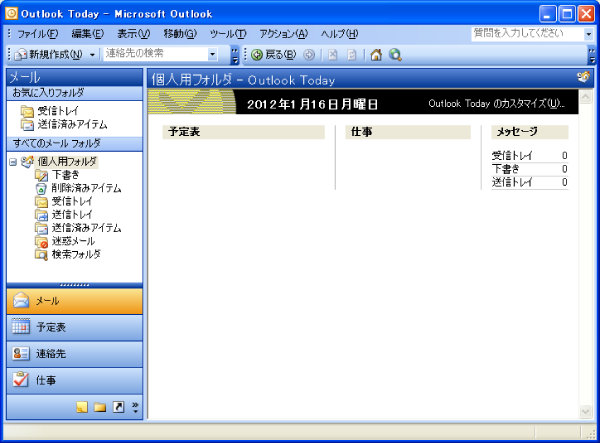This screenshot has width=600, height=443.
Task: Open the ツール(T) menu
Action: pos(228,34)
